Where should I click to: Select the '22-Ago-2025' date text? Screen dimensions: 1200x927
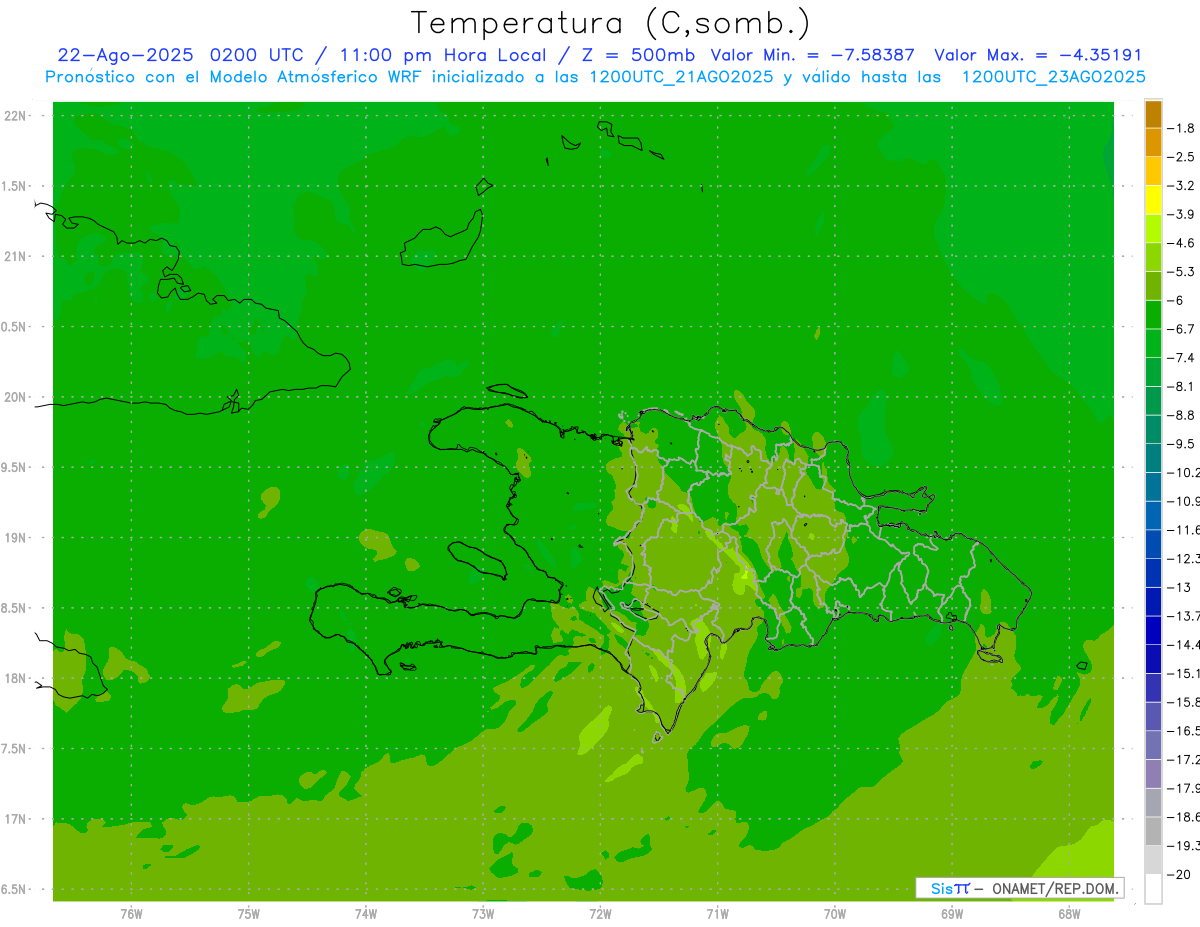[x=125, y=55]
